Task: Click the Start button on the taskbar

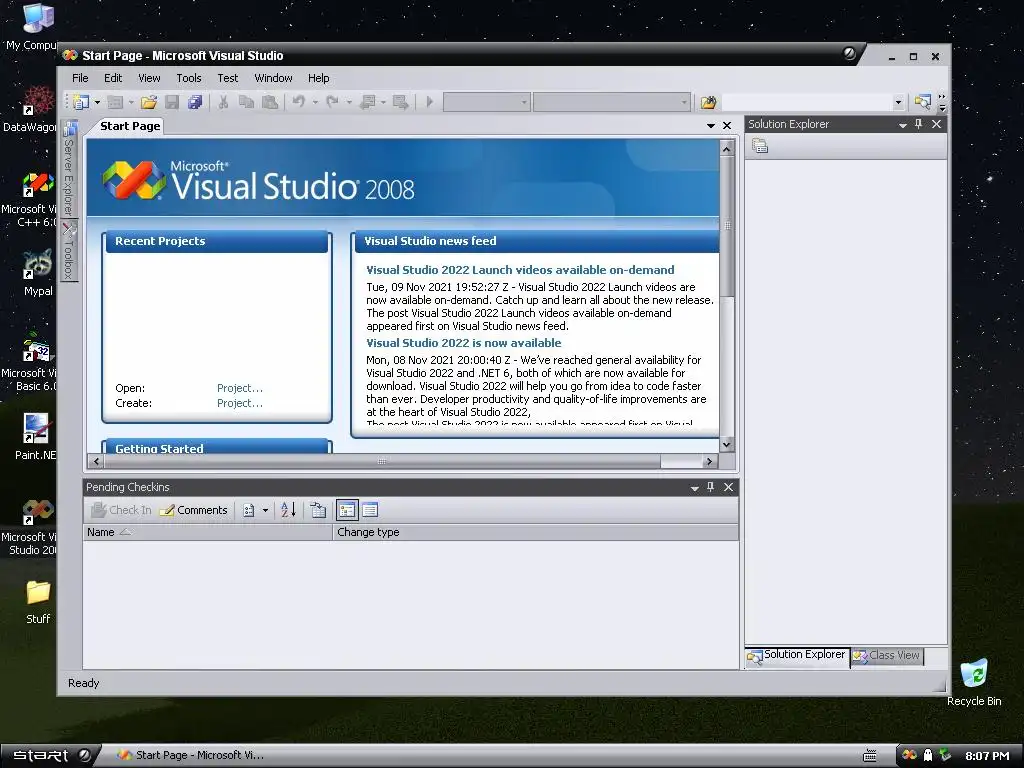Action: click(51, 756)
